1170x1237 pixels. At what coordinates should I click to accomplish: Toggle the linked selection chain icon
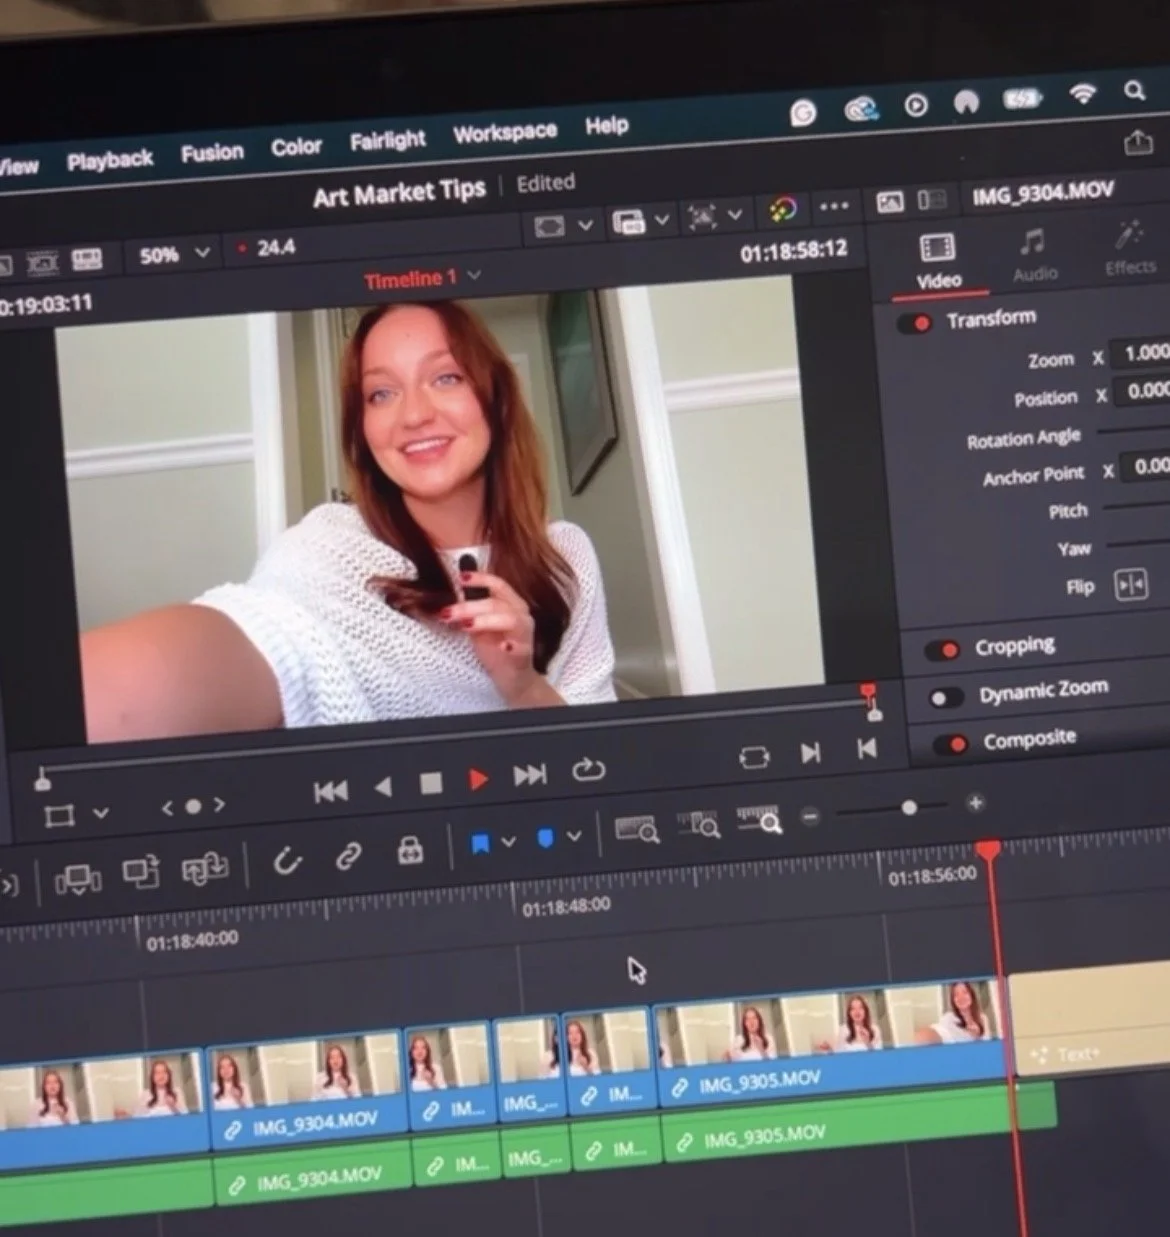tap(348, 856)
